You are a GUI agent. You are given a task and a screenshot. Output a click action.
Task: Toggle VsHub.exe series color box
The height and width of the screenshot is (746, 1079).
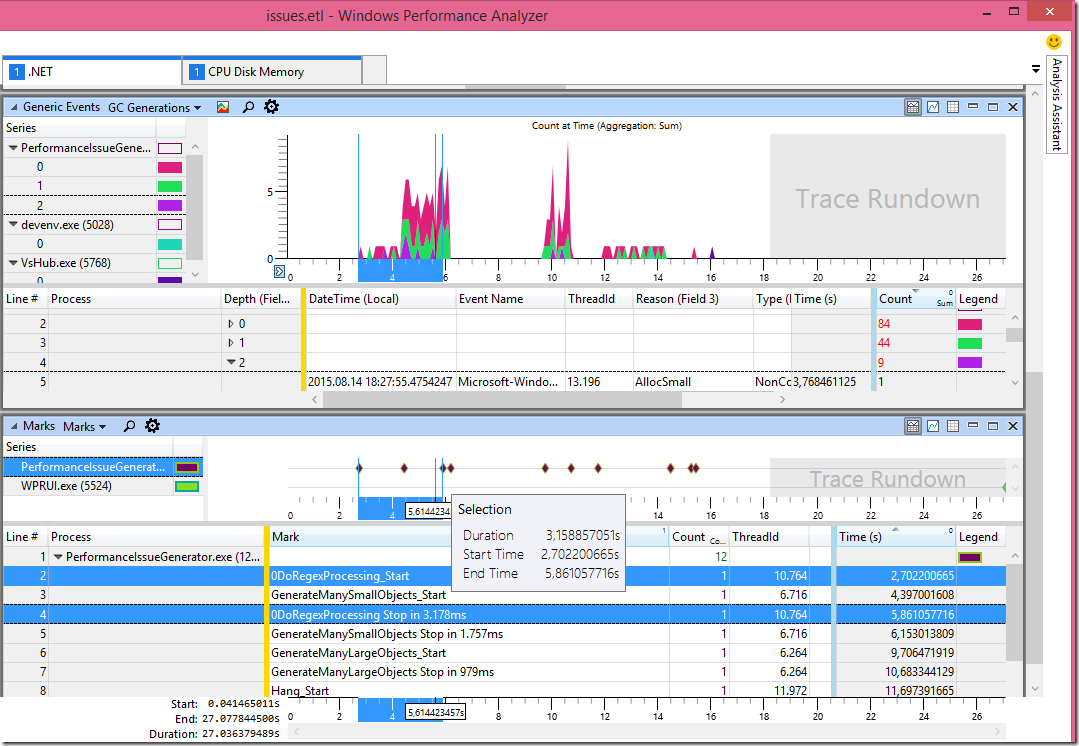point(170,263)
